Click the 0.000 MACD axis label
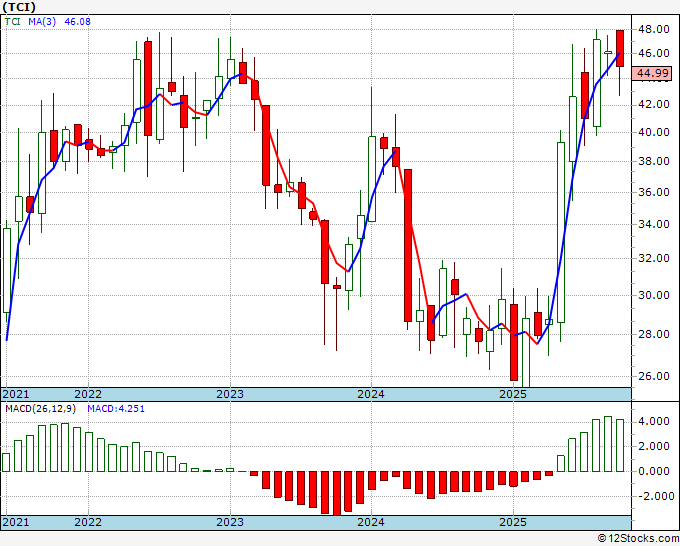 653,471
